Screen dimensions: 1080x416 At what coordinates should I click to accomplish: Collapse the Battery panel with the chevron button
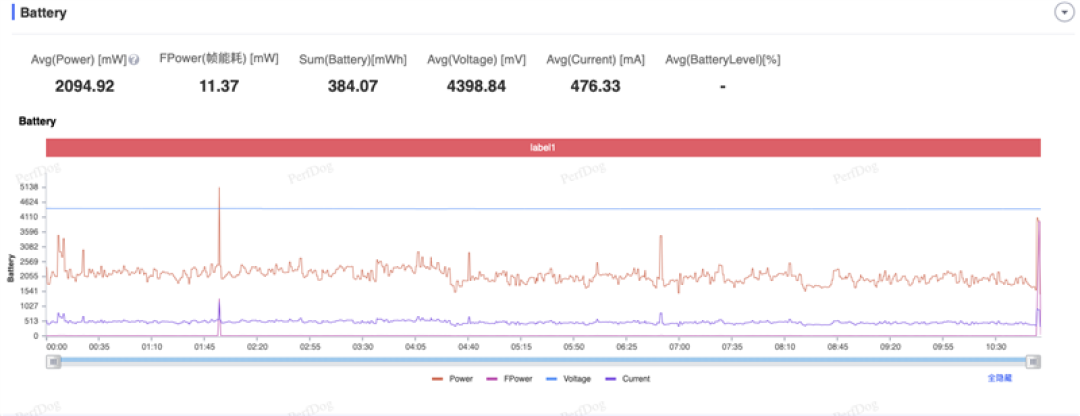1064,13
